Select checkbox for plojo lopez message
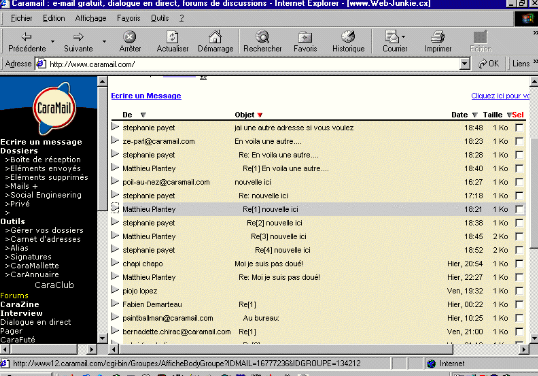Image resolution: width=538 pixels, height=376 pixels. pos(519,291)
